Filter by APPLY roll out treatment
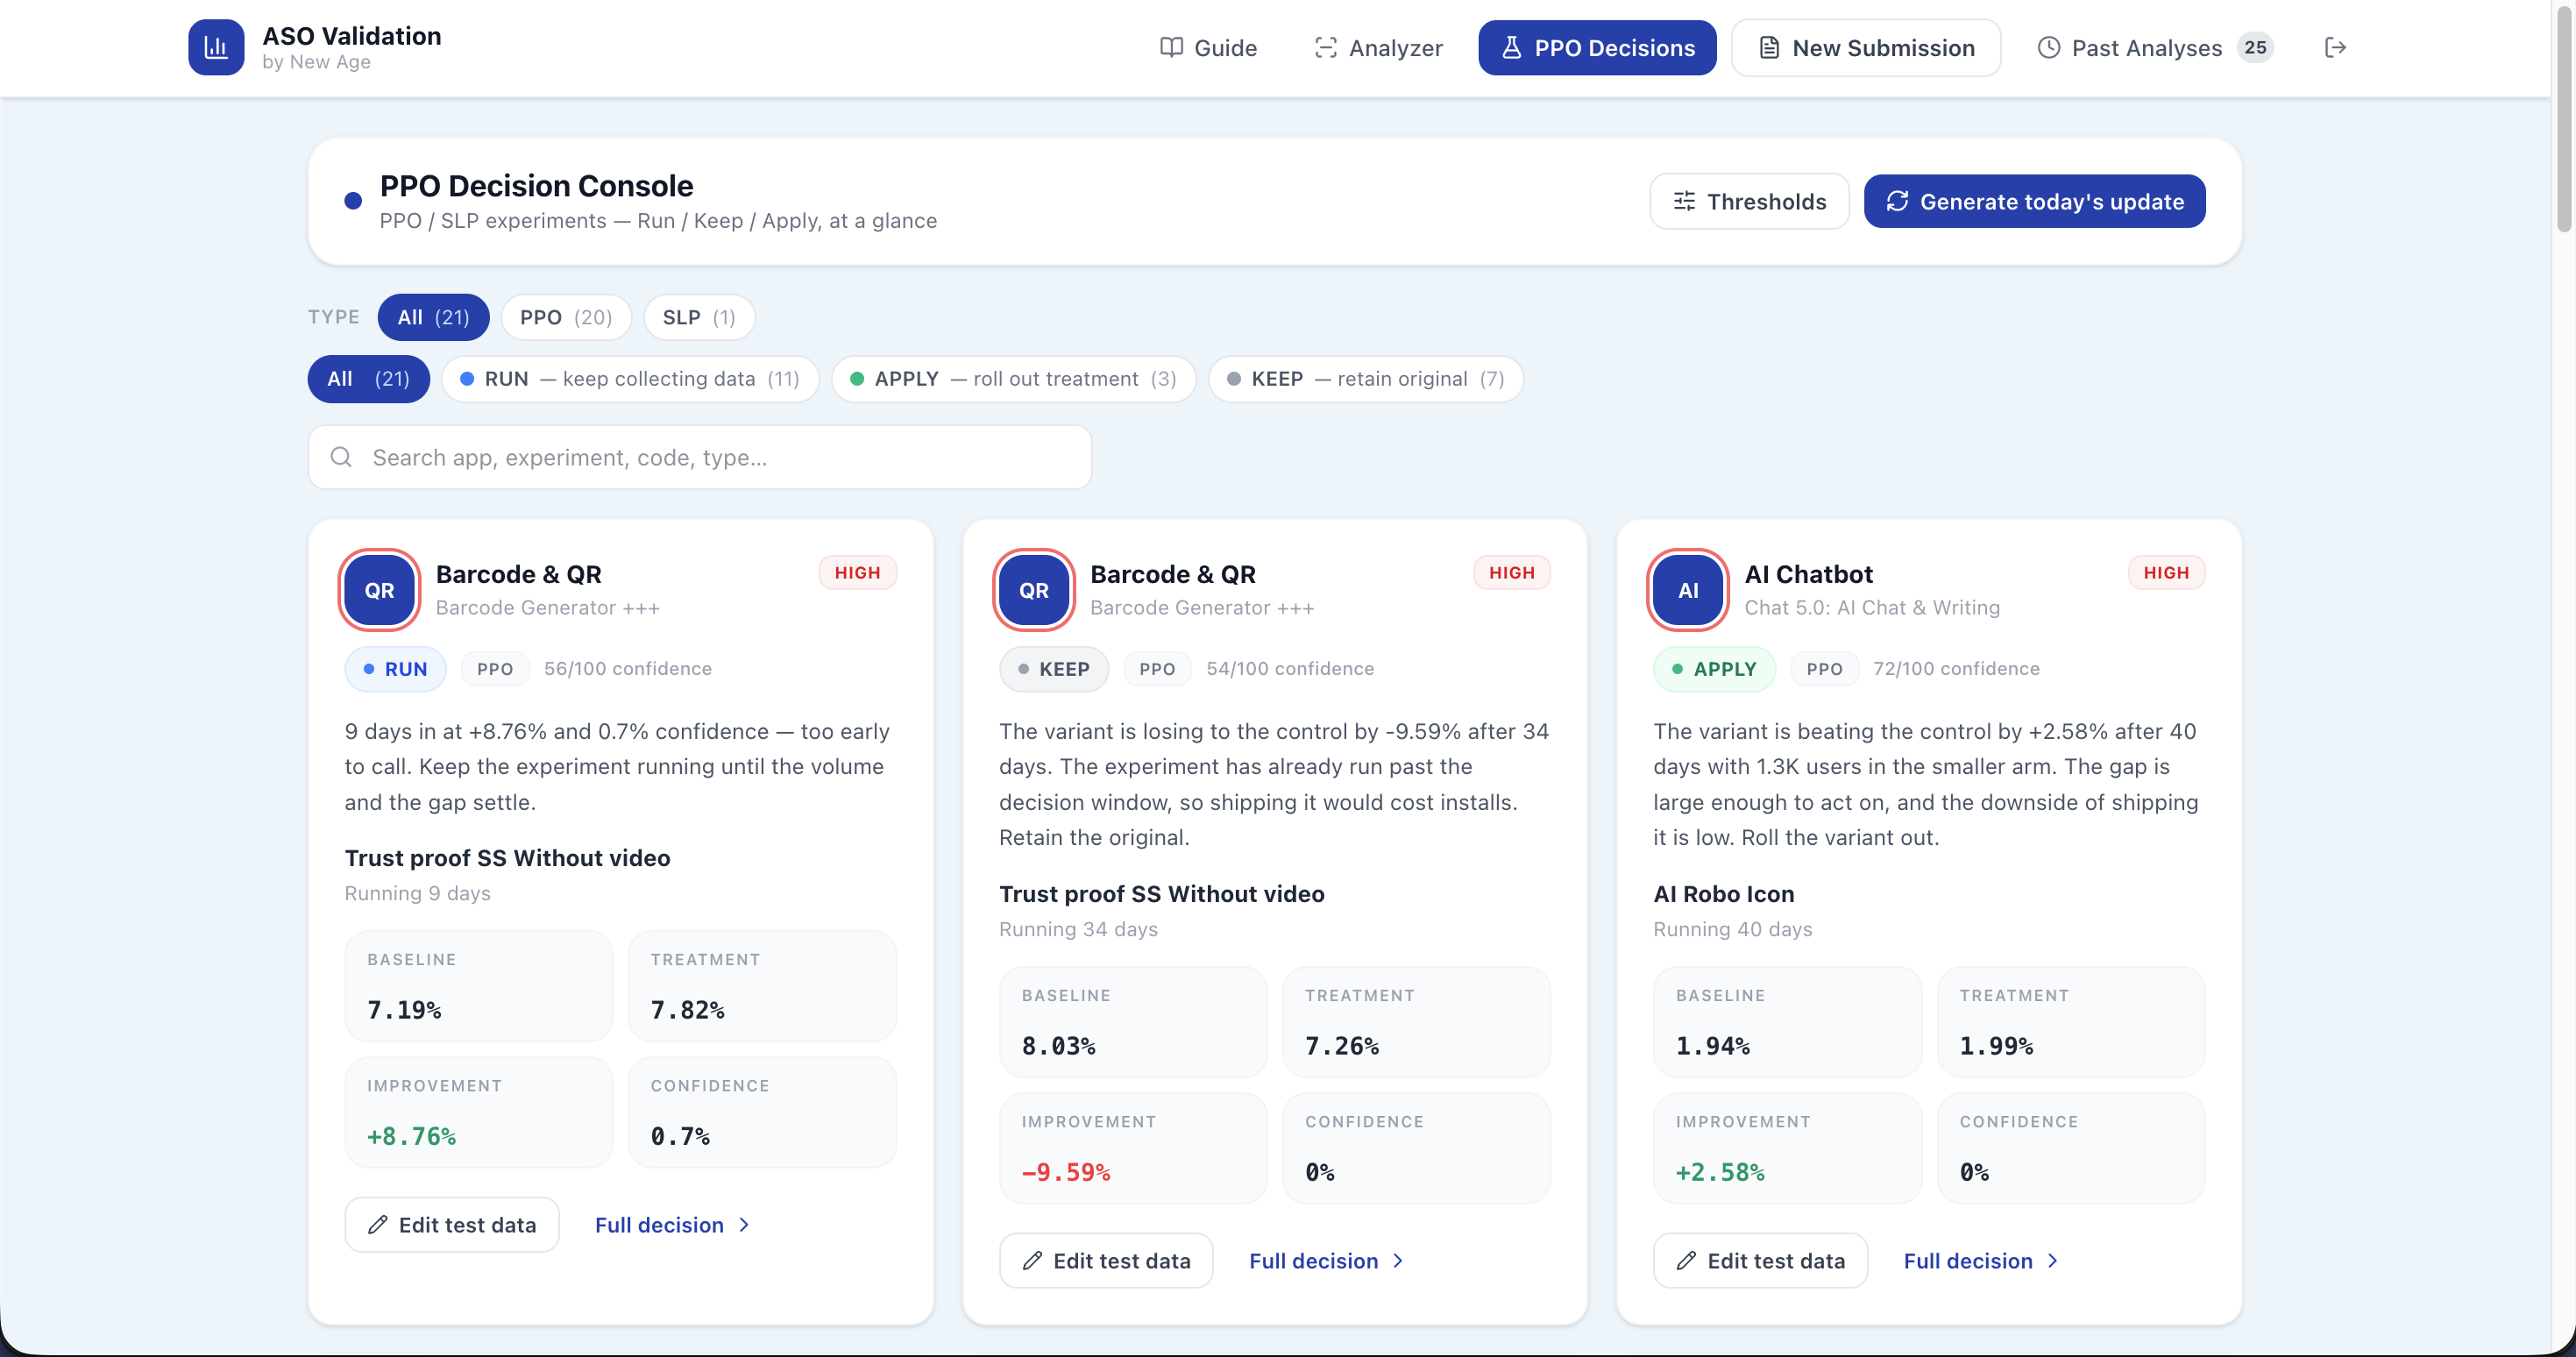The height and width of the screenshot is (1357, 2576). (1013, 379)
